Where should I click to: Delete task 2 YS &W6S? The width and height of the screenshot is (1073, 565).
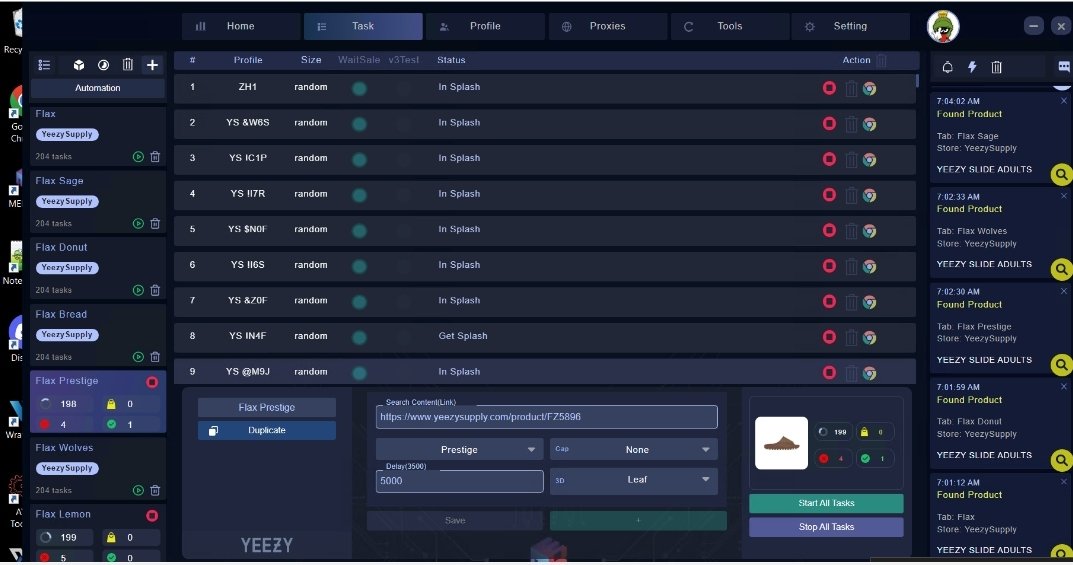[x=851, y=124]
